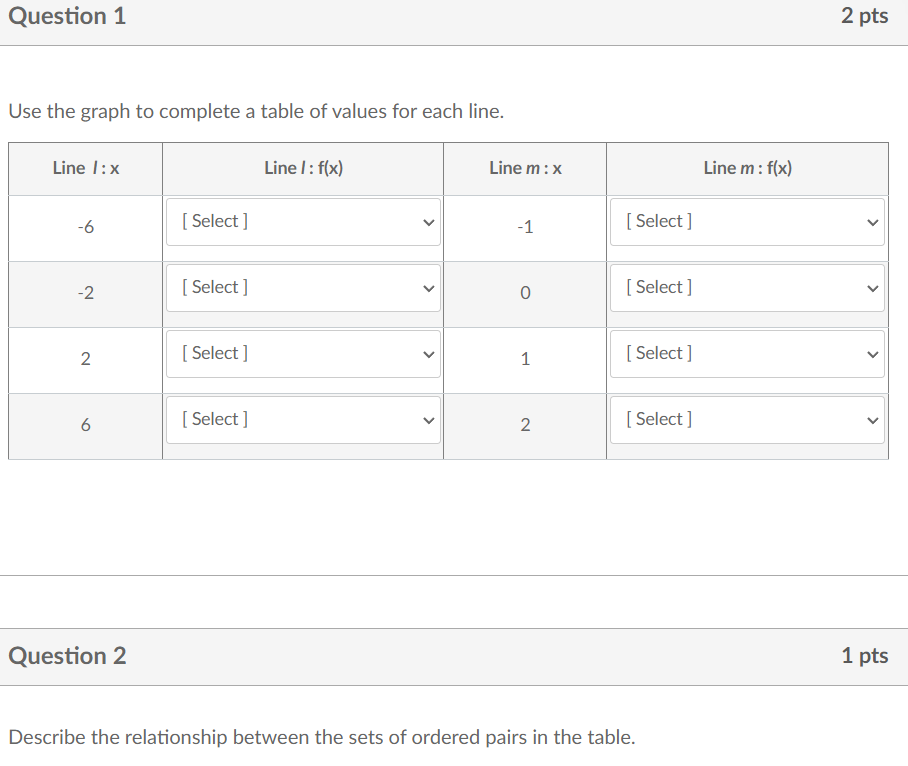Click the "Line l : x" column header
Screen dimensions: 908x766
86,168
